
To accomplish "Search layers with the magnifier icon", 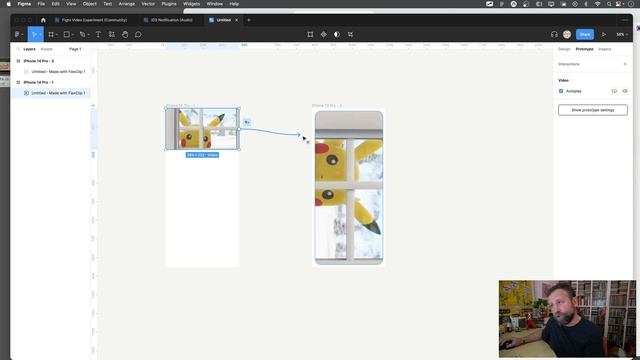I will 18,49.
